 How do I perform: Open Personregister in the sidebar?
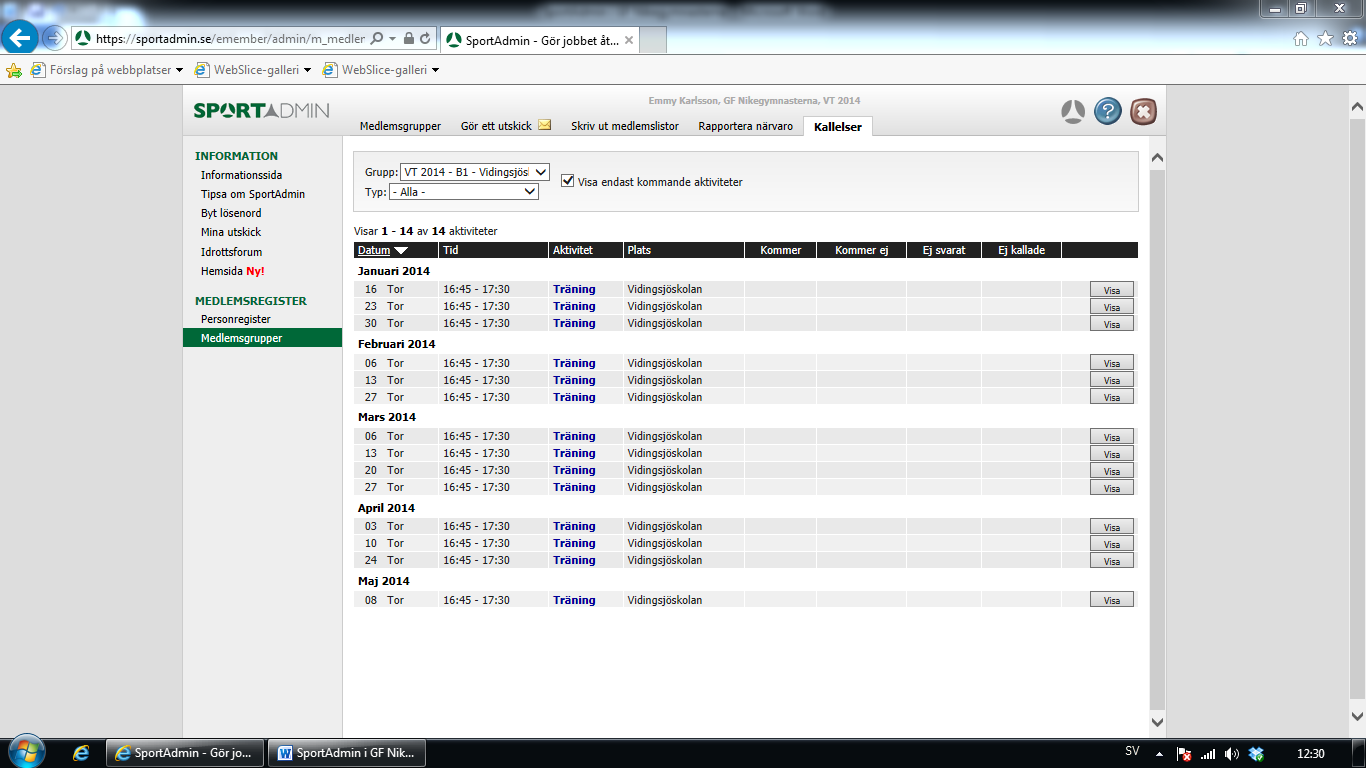click(x=236, y=319)
